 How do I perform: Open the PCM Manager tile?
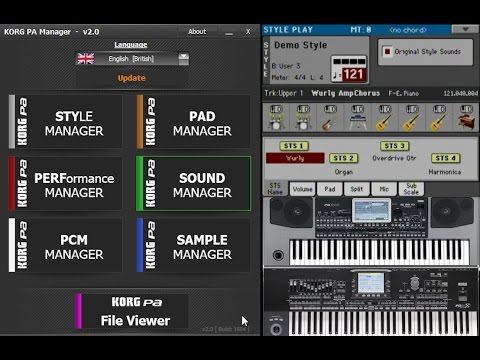pos(66,245)
